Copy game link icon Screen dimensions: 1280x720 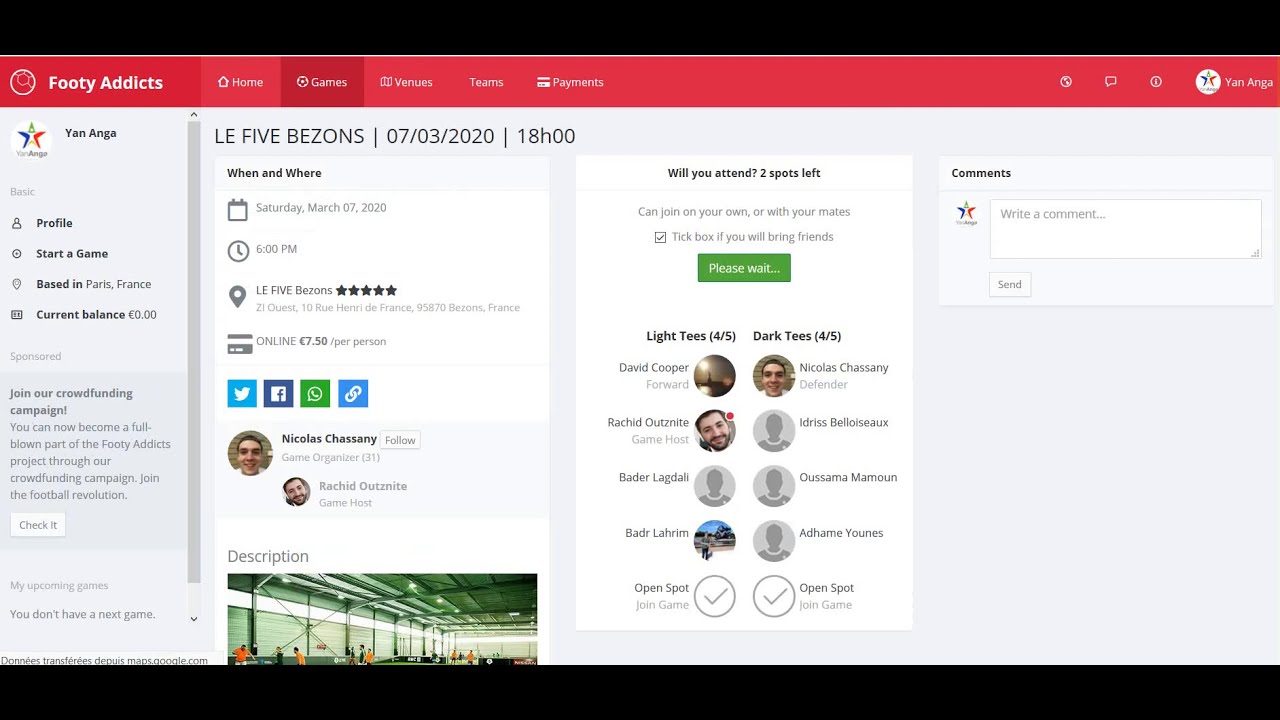point(353,394)
